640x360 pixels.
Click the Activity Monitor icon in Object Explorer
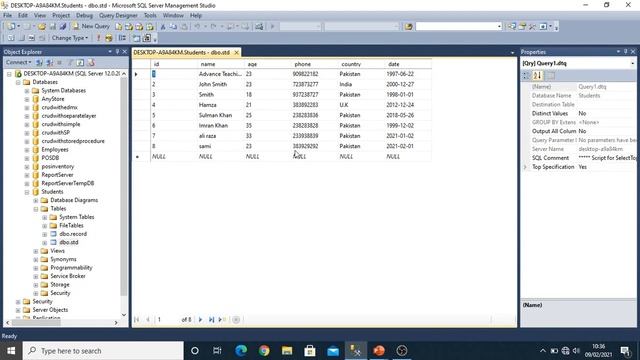click(91, 62)
